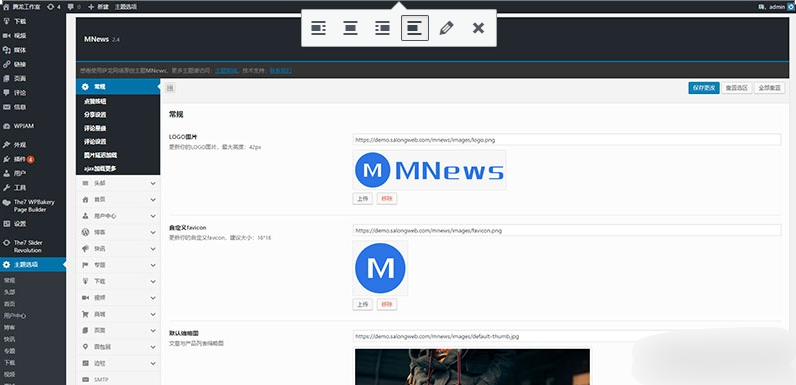The image size is (796, 385).
Task: Click the expand-all options icon beside the panel header
Action: (170, 88)
